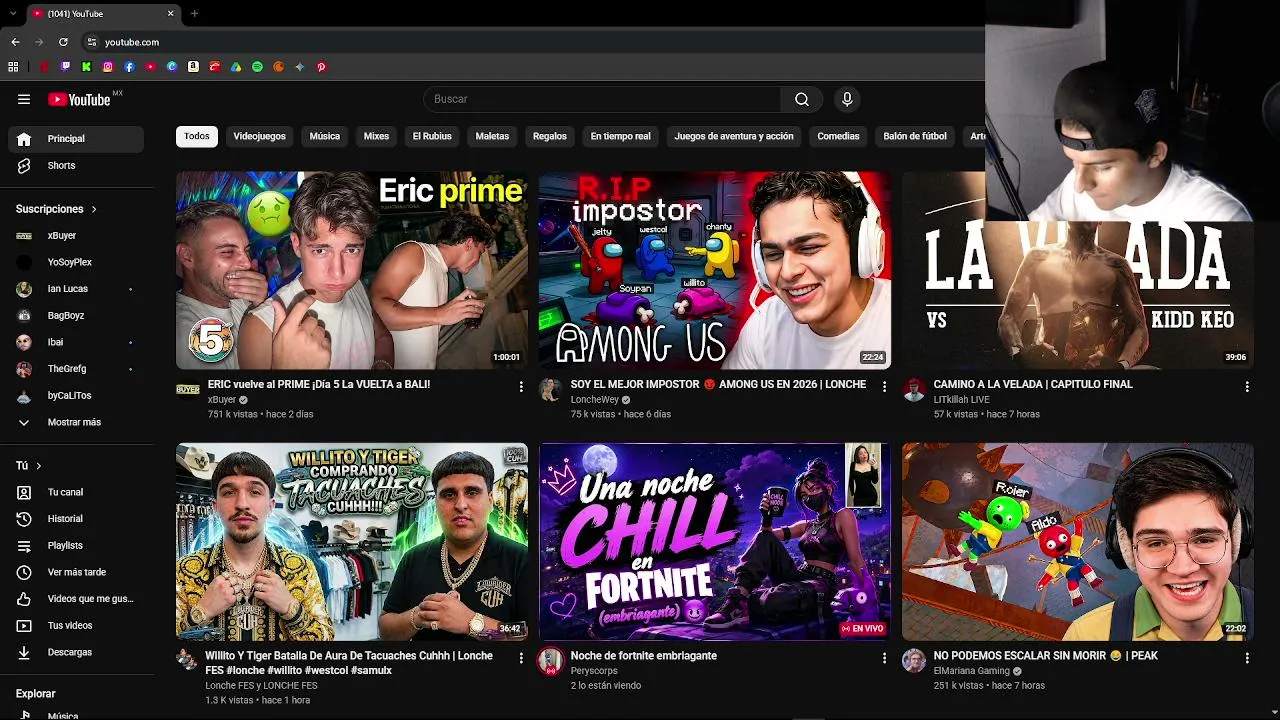
Task: Open options for the ERIC vuelve al PRIME video
Action: (521, 386)
